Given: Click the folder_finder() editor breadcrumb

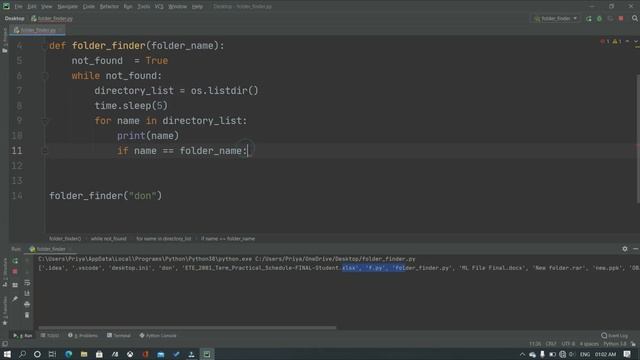Looking at the screenshot, I should tap(65, 239).
